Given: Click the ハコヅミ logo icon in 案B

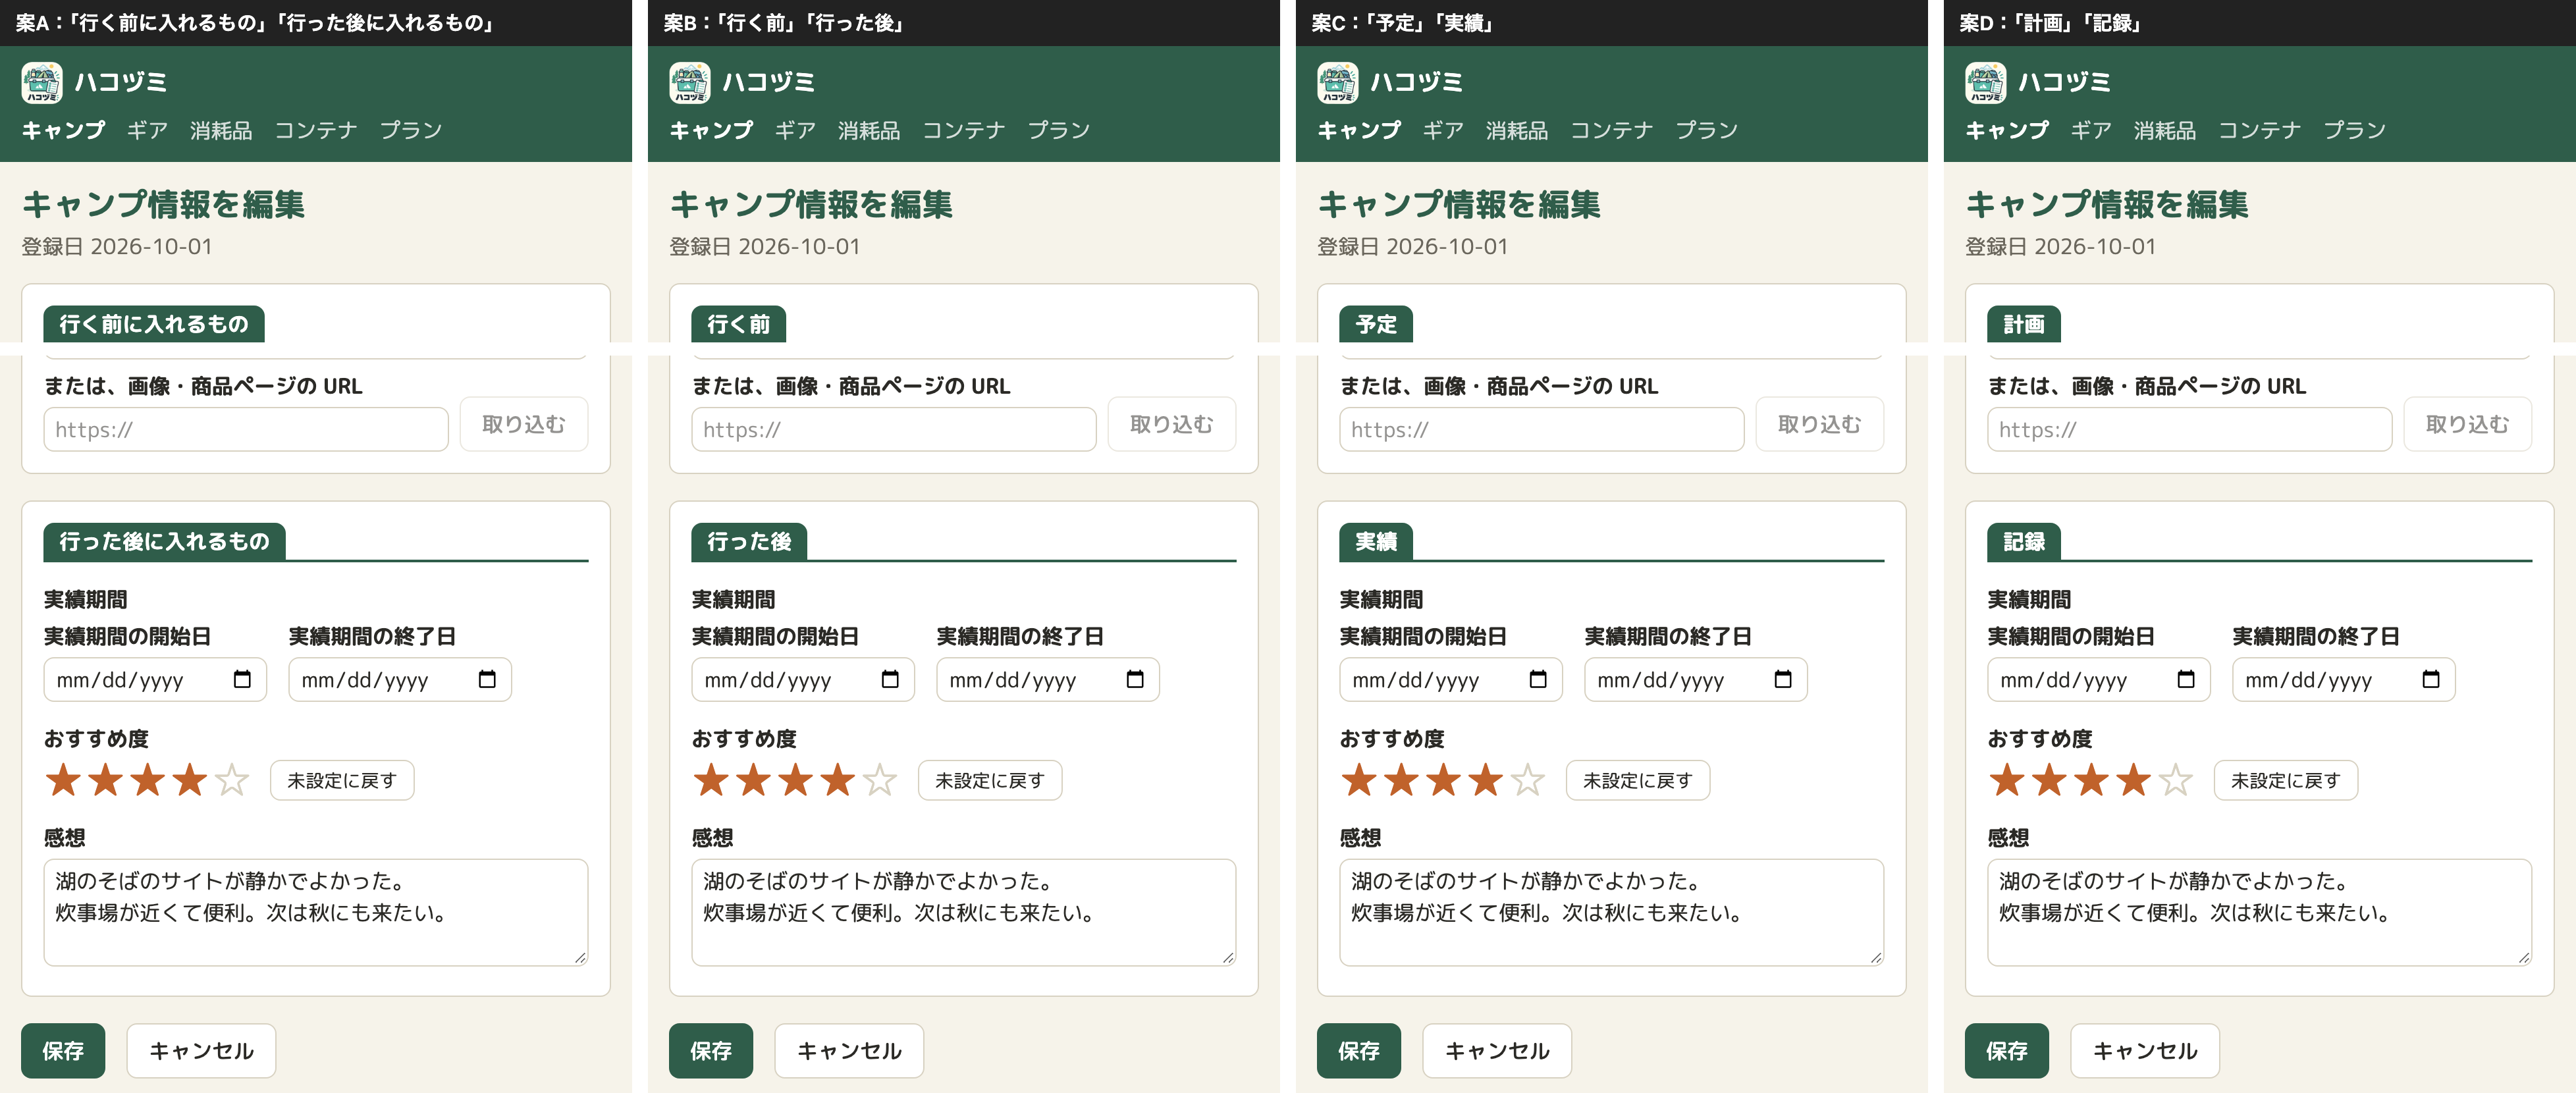Looking at the screenshot, I should 690,82.
